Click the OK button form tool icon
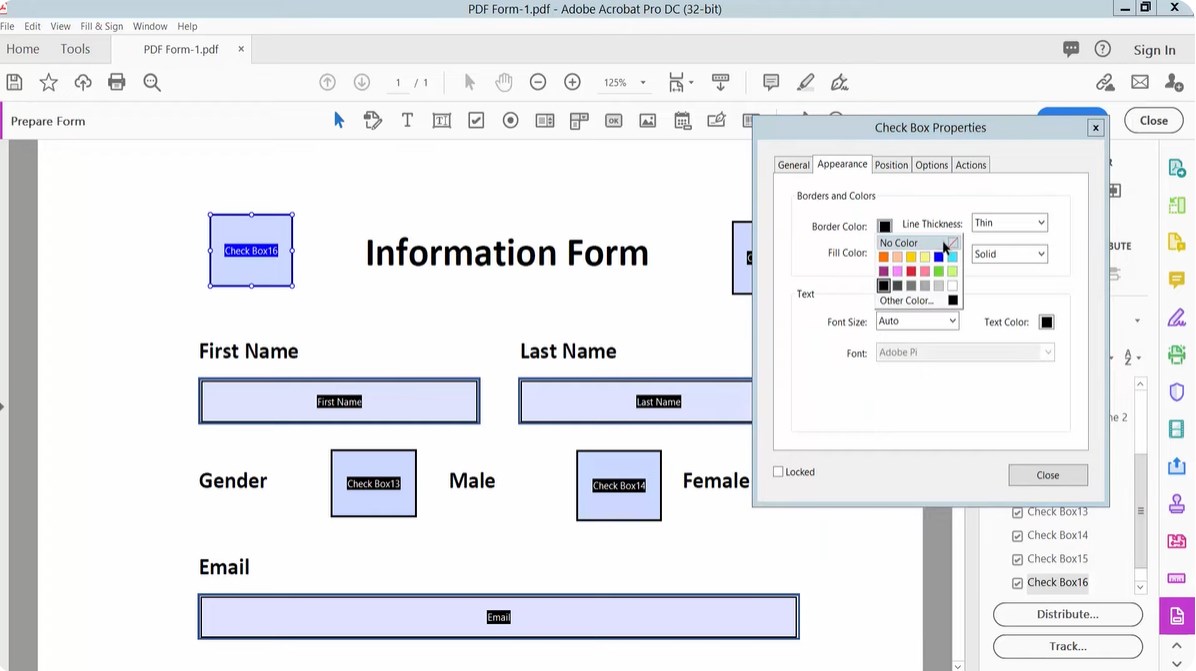Viewport: 1196px width, 671px height. 613,121
